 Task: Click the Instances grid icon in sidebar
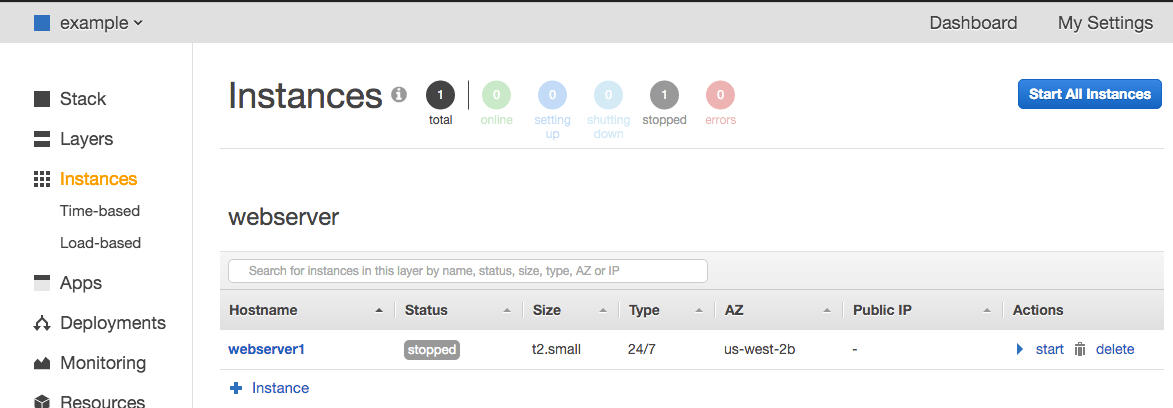coord(42,179)
